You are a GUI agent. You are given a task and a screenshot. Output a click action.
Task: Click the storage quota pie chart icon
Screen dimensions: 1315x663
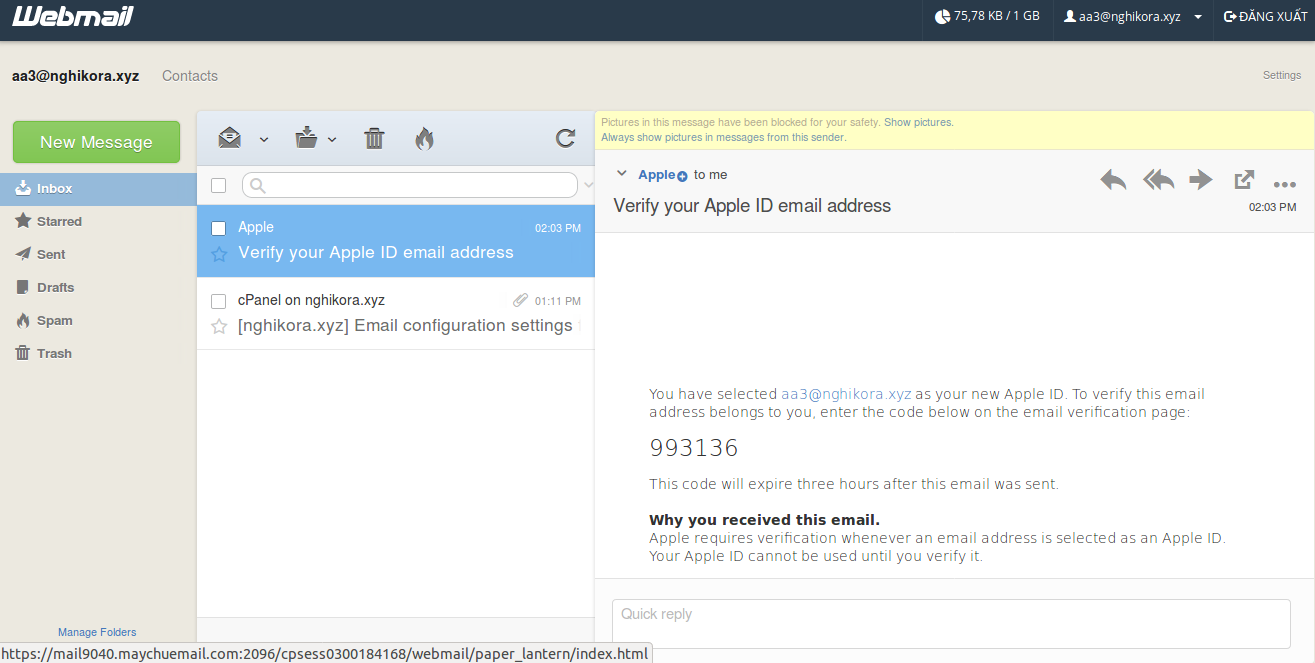pos(942,16)
